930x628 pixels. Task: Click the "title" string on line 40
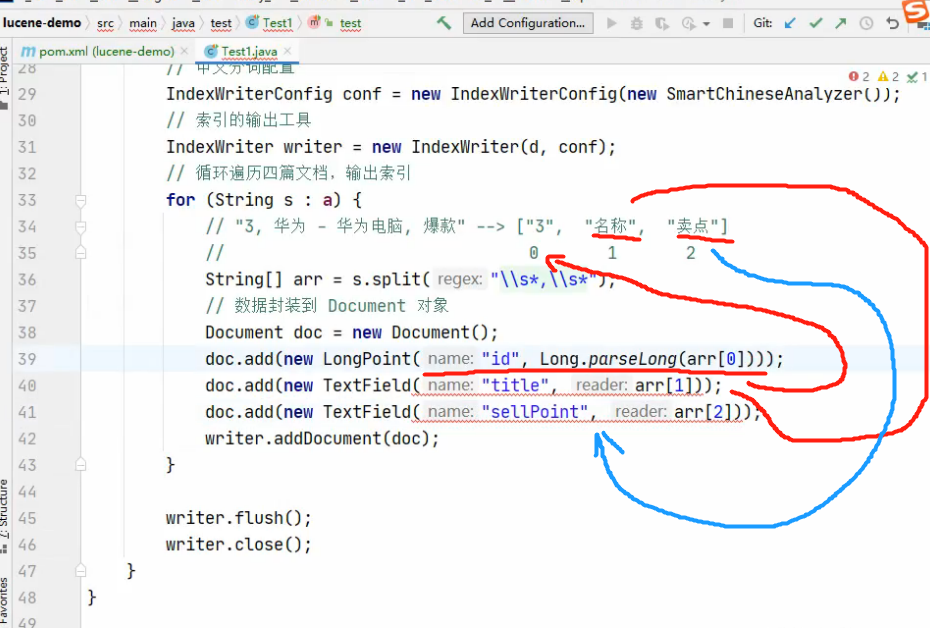(515, 385)
